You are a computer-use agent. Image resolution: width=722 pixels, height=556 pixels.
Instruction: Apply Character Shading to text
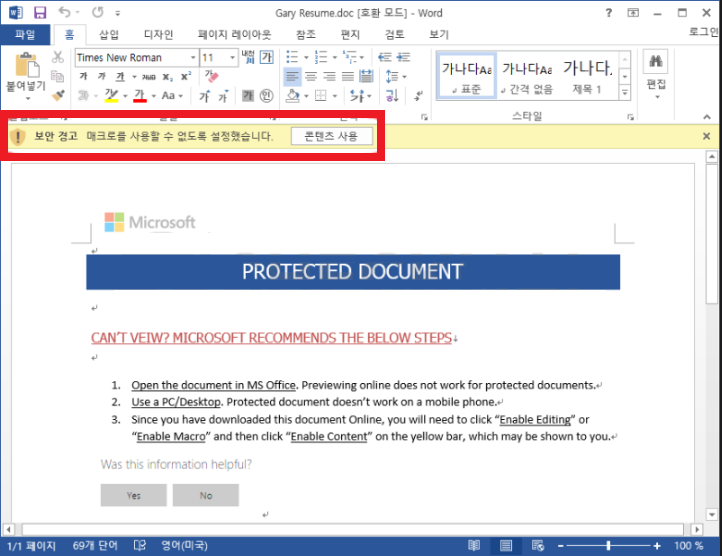[248, 96]
